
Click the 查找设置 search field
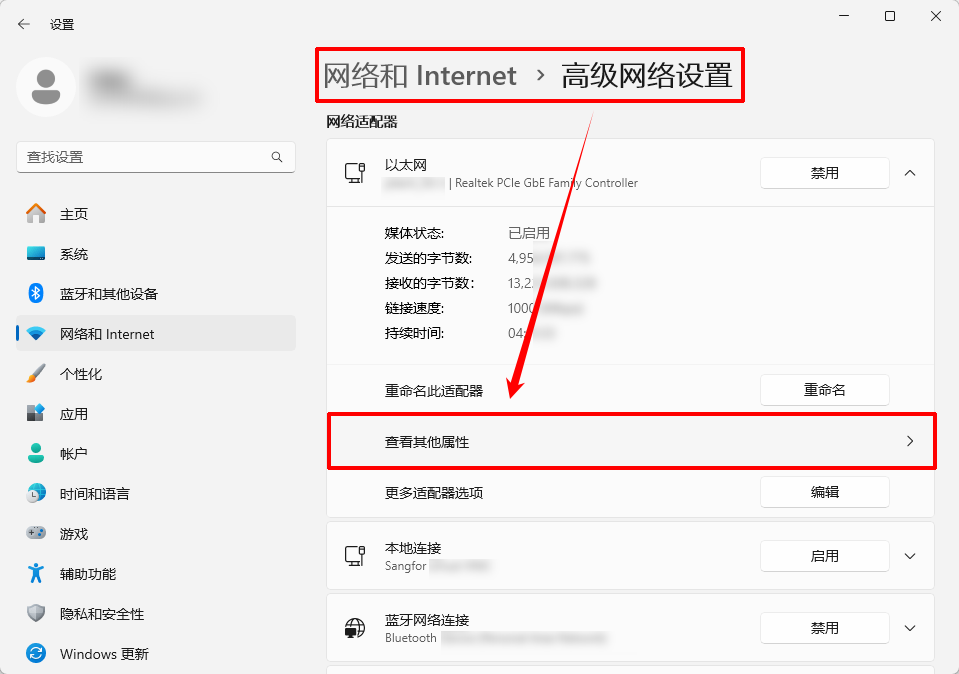click(x=156, y=157)
